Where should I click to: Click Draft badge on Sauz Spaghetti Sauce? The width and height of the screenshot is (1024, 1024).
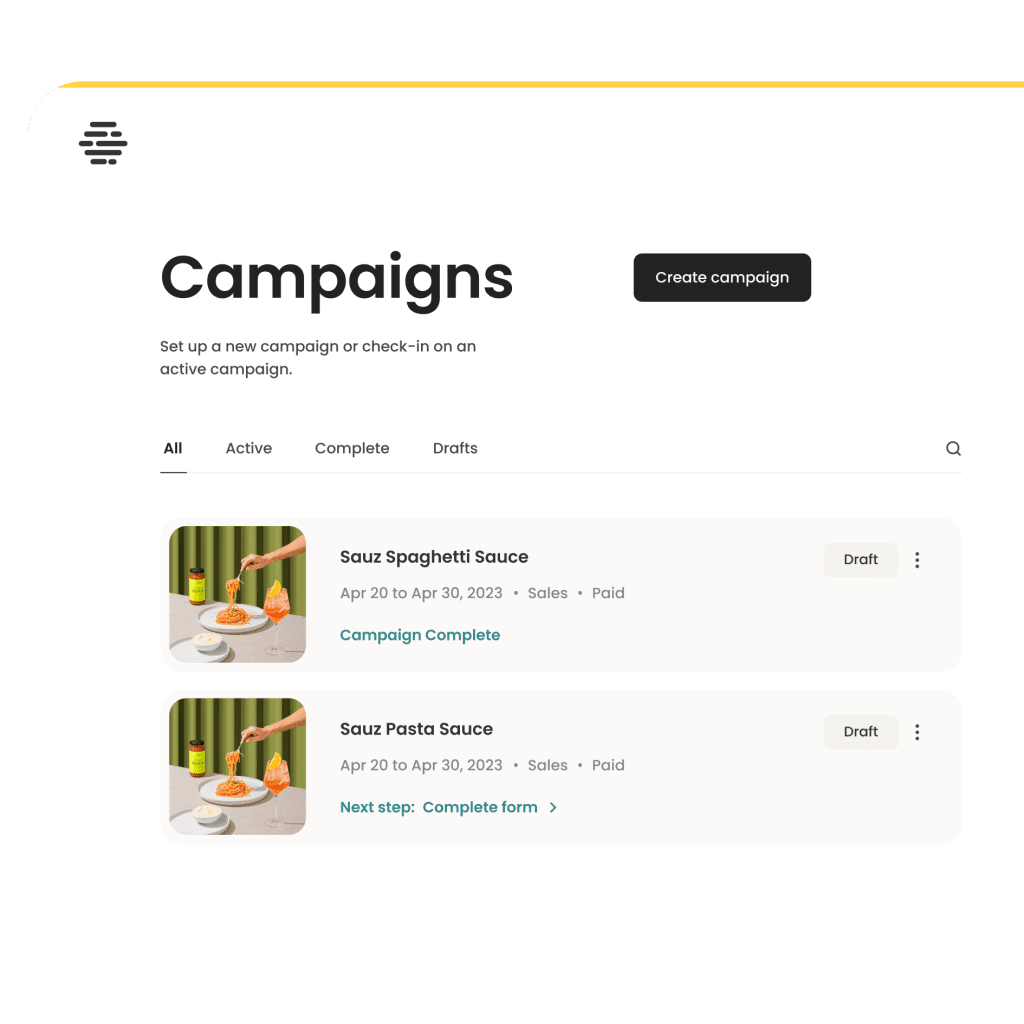tap(860, 560)
